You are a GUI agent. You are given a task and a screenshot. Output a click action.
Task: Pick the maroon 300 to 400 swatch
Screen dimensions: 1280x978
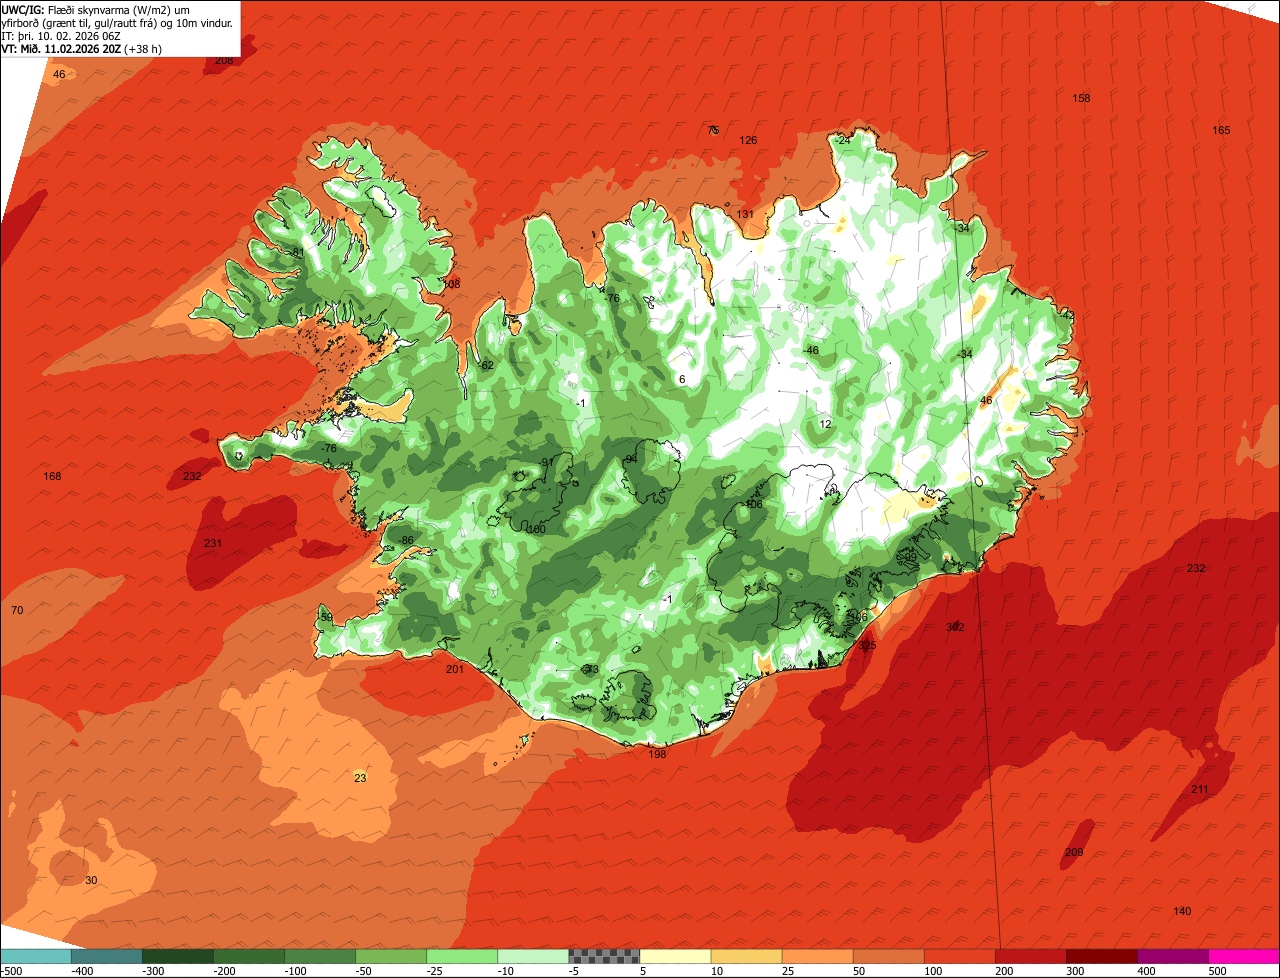coord(1101,956)
